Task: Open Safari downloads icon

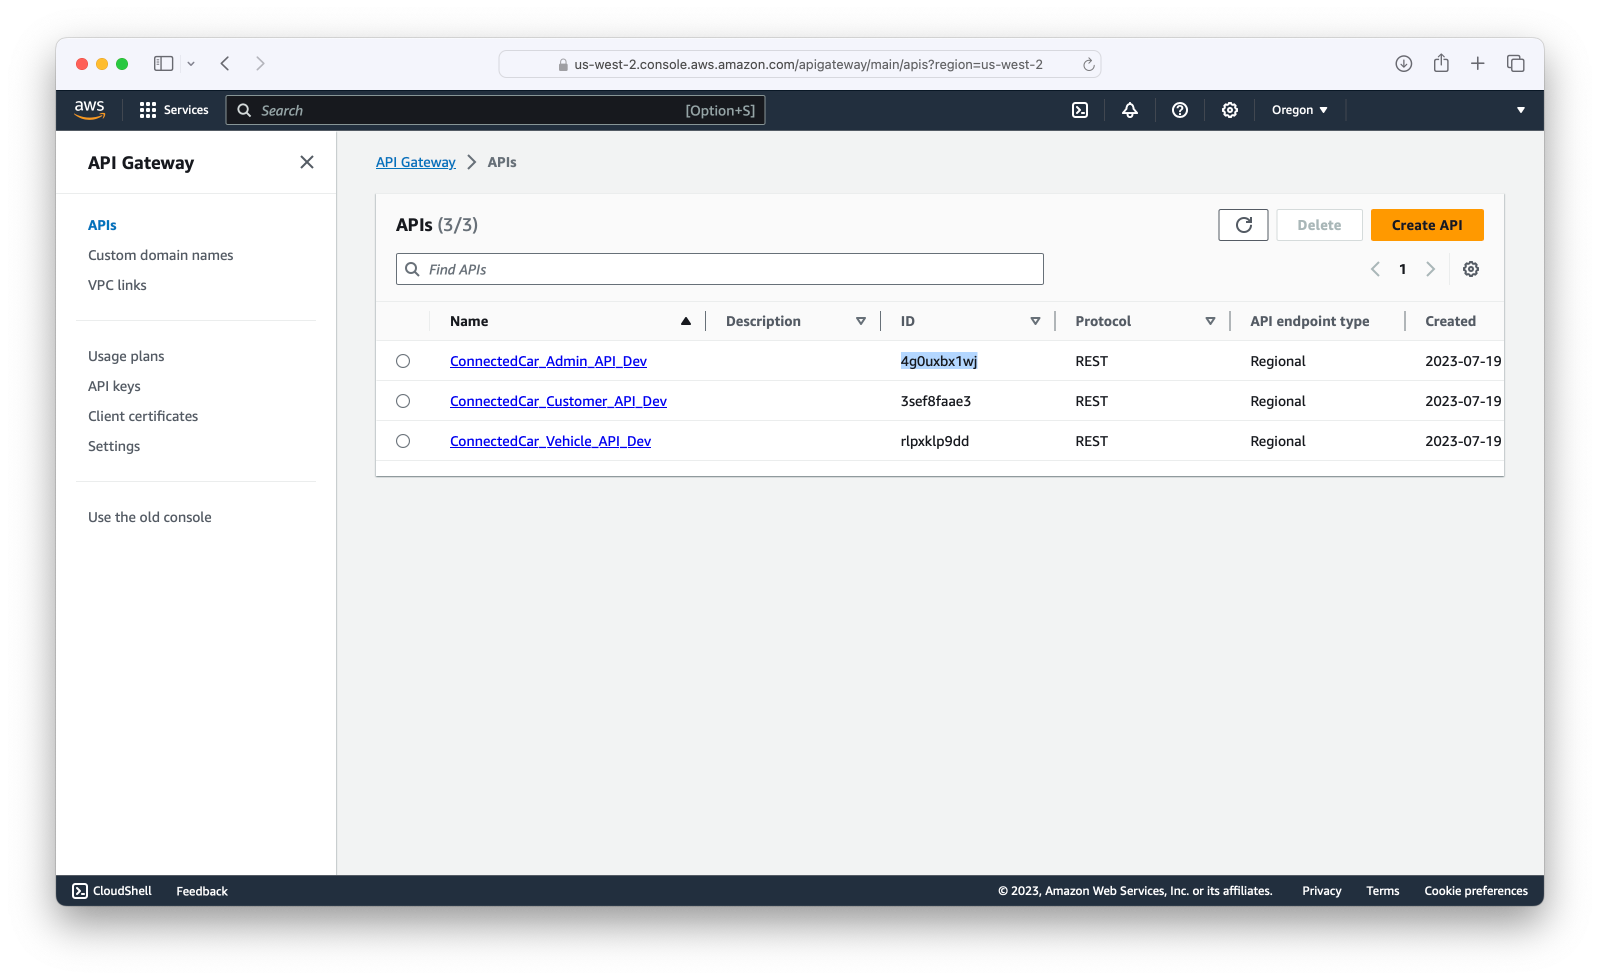Action: click(1404, 63)
